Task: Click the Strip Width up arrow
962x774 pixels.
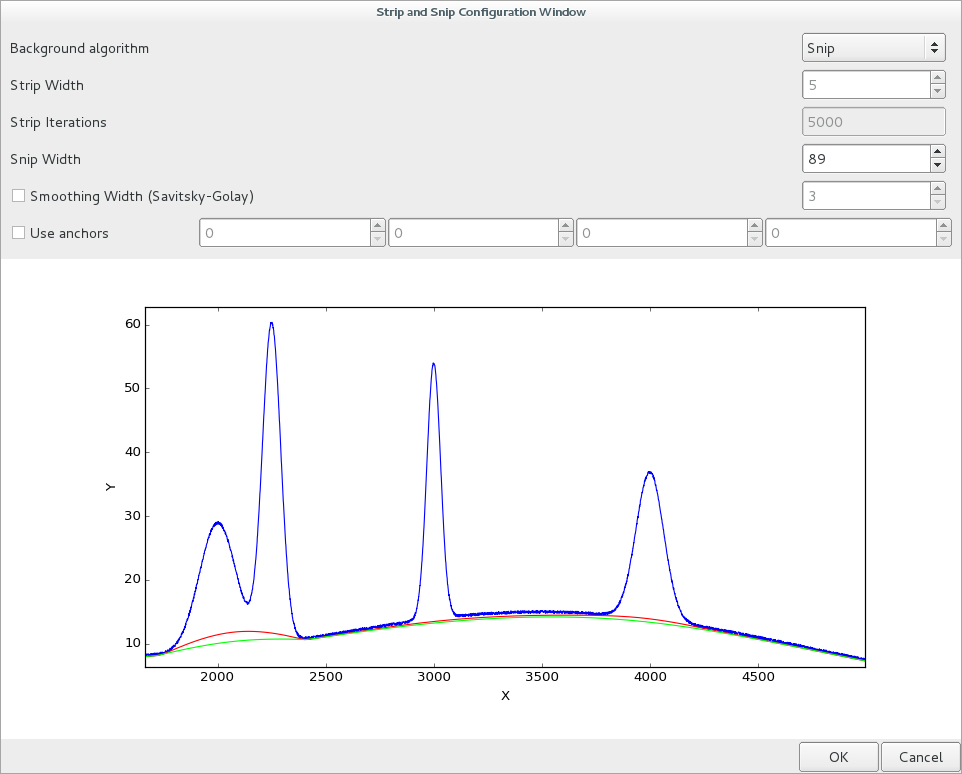Action: pyautogui.click(x=937, y=78)
